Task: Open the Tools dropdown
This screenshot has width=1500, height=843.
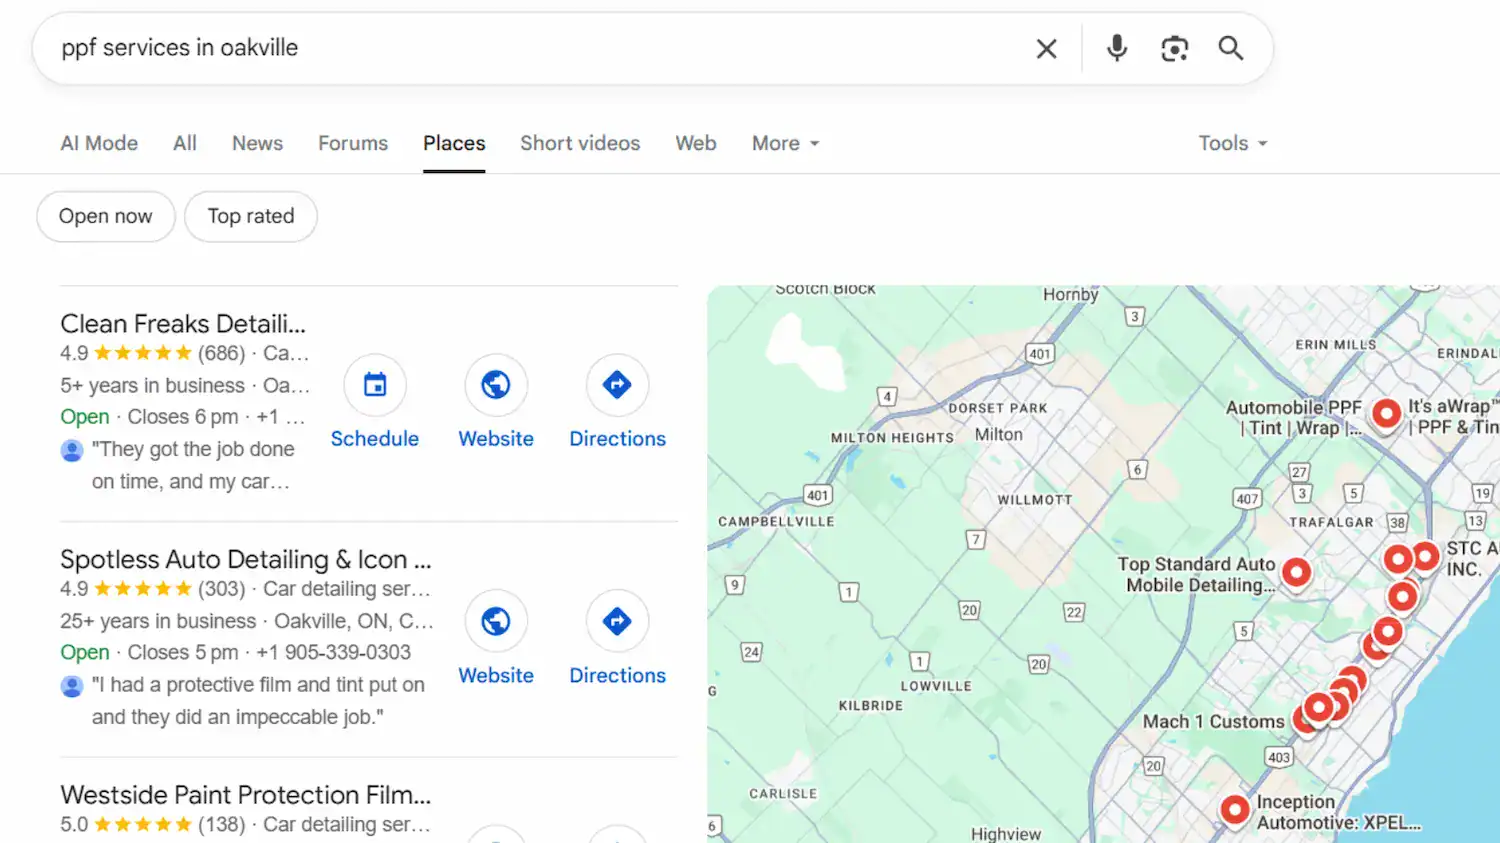Action: point(1233,143)
